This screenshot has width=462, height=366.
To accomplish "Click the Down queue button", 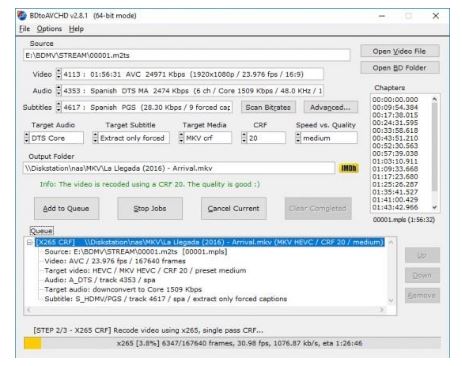I will [x=422, y=275].
